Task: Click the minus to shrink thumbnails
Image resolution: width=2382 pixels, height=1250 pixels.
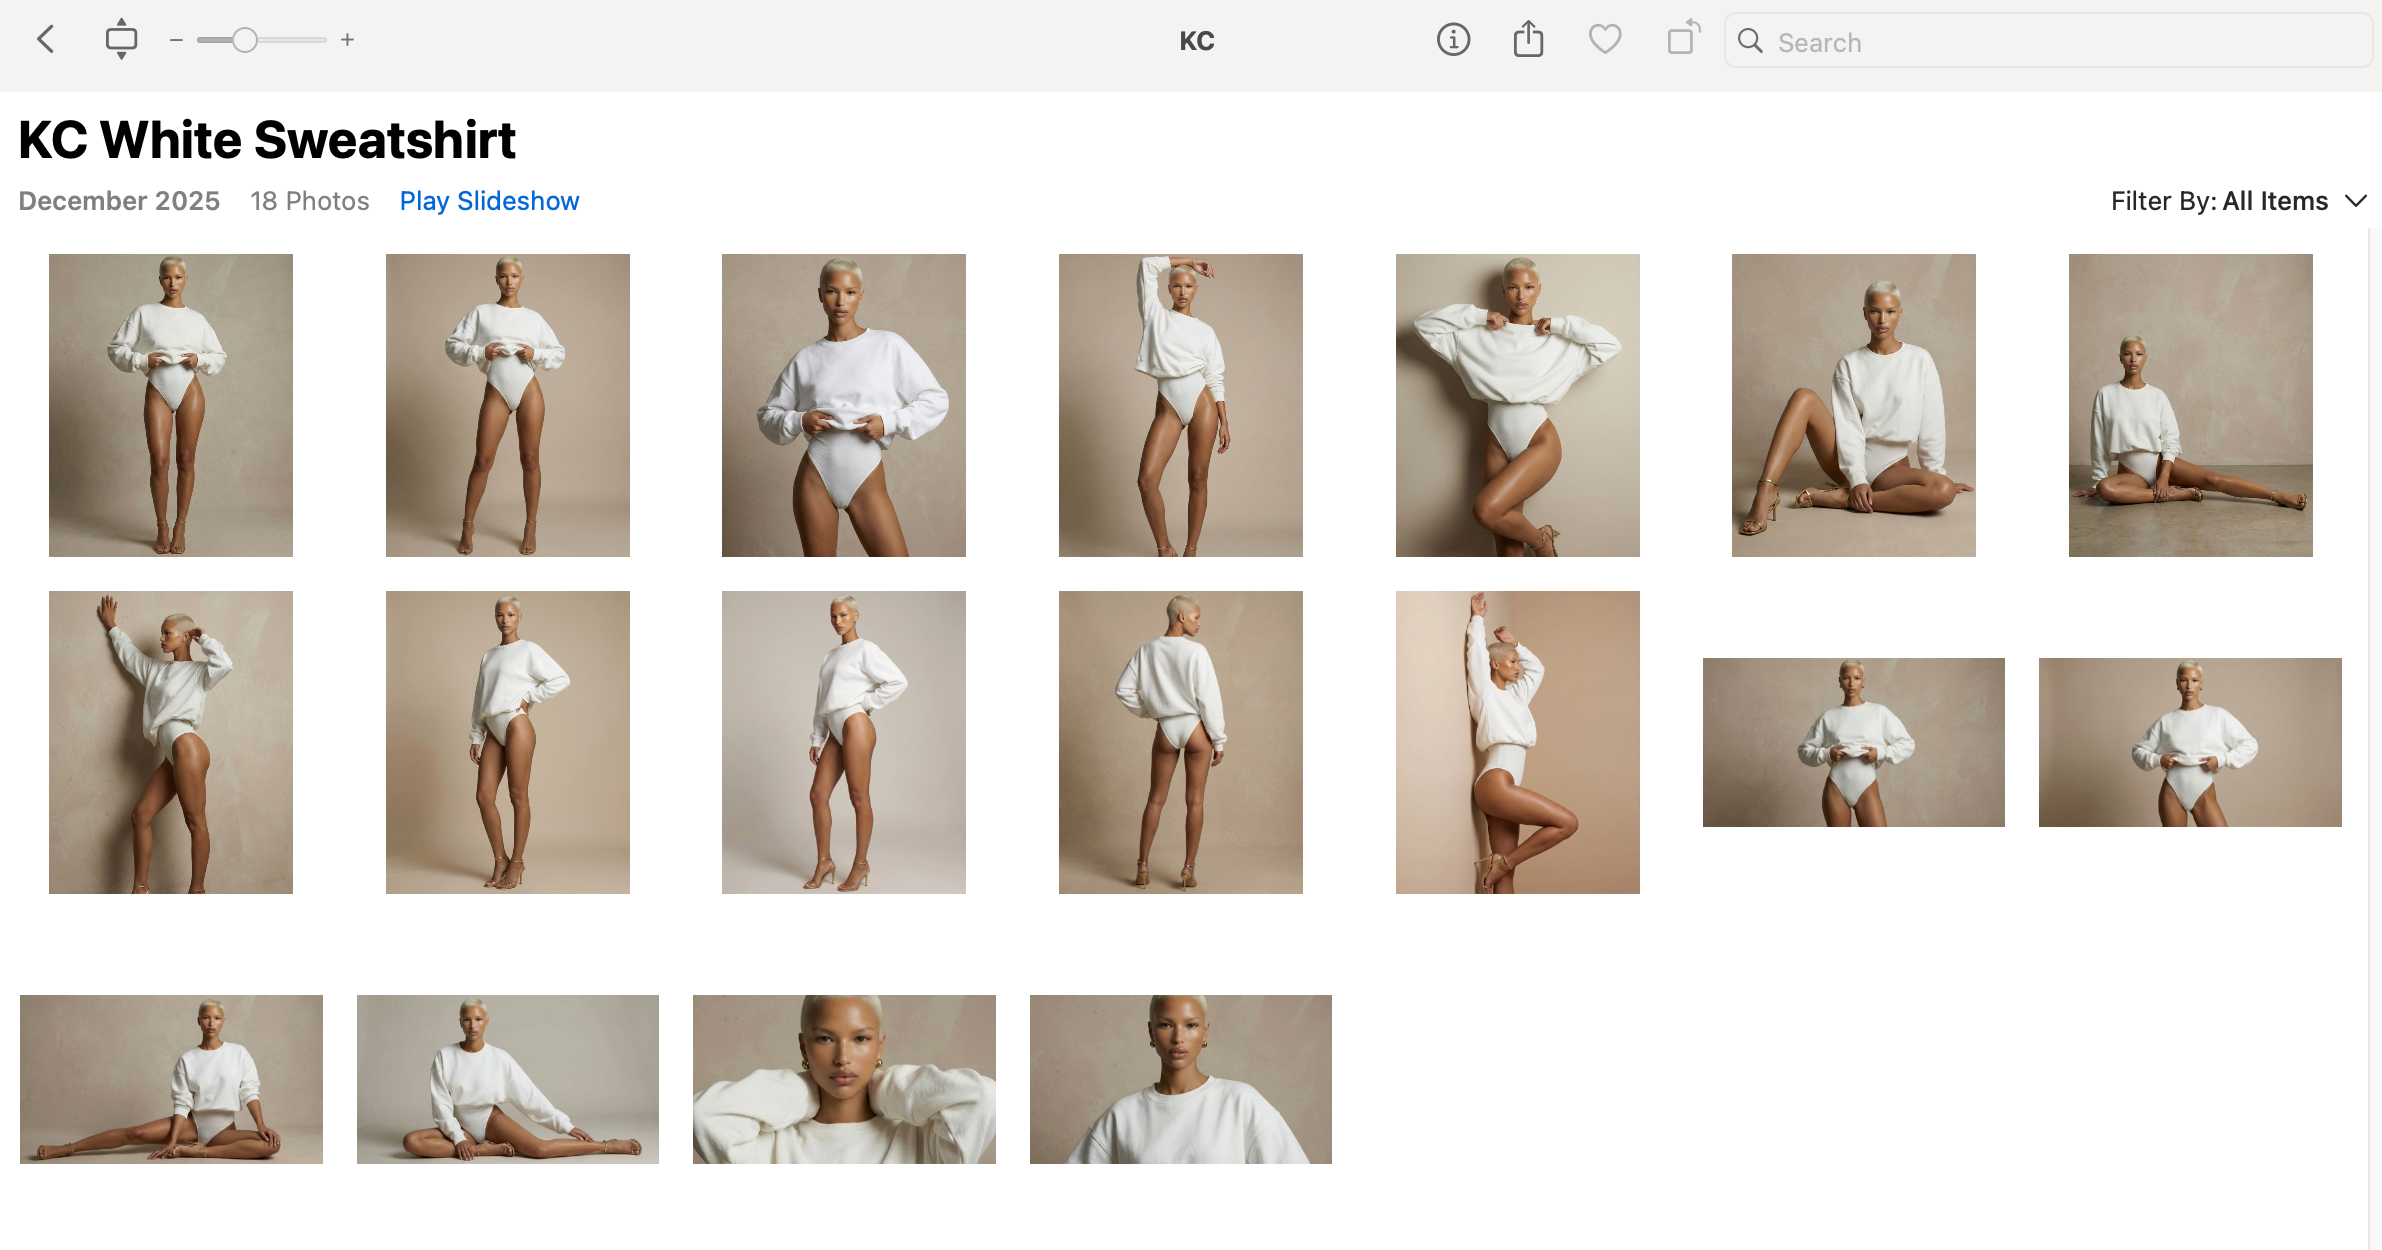Action: (175, 40)
